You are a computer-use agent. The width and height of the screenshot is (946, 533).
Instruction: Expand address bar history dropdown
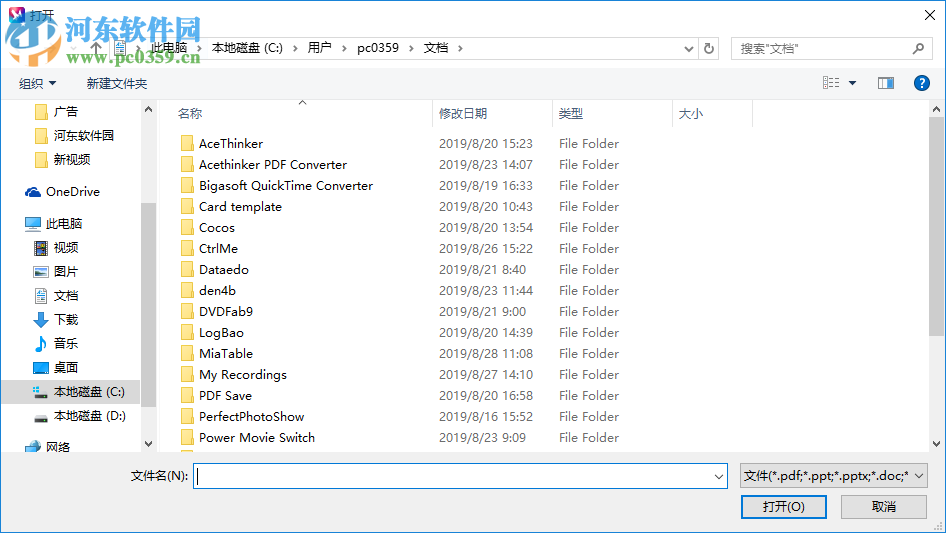coord(688,49)
